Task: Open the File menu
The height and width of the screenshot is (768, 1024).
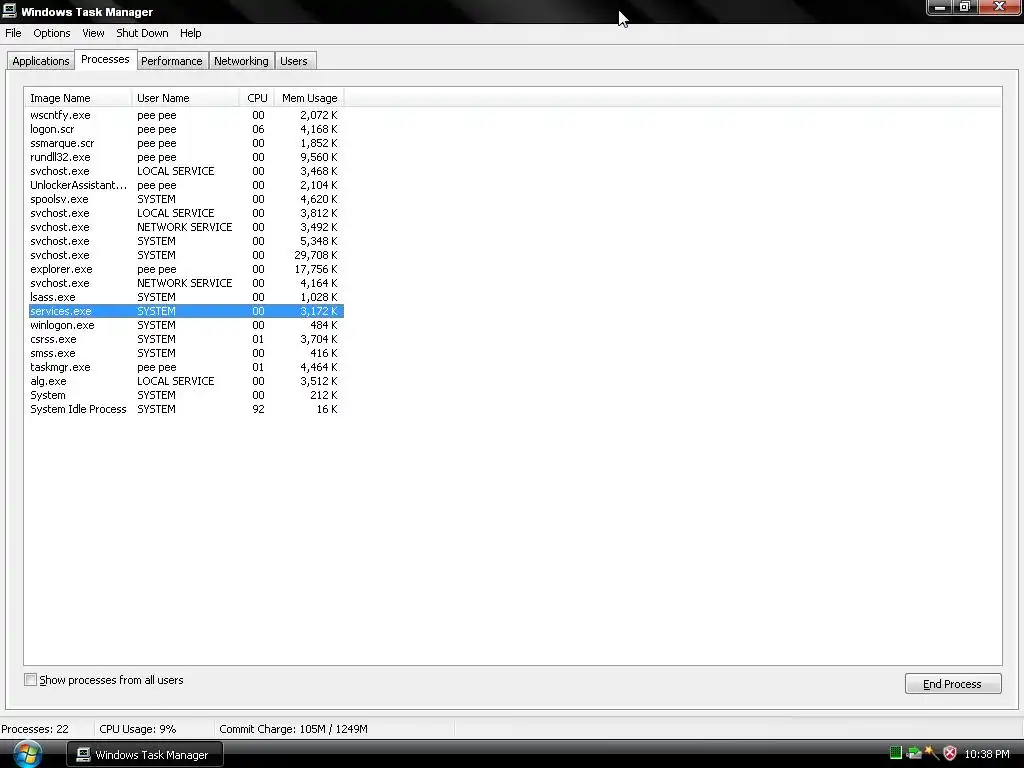Action: pyautogui.click(x=13, y=33)
